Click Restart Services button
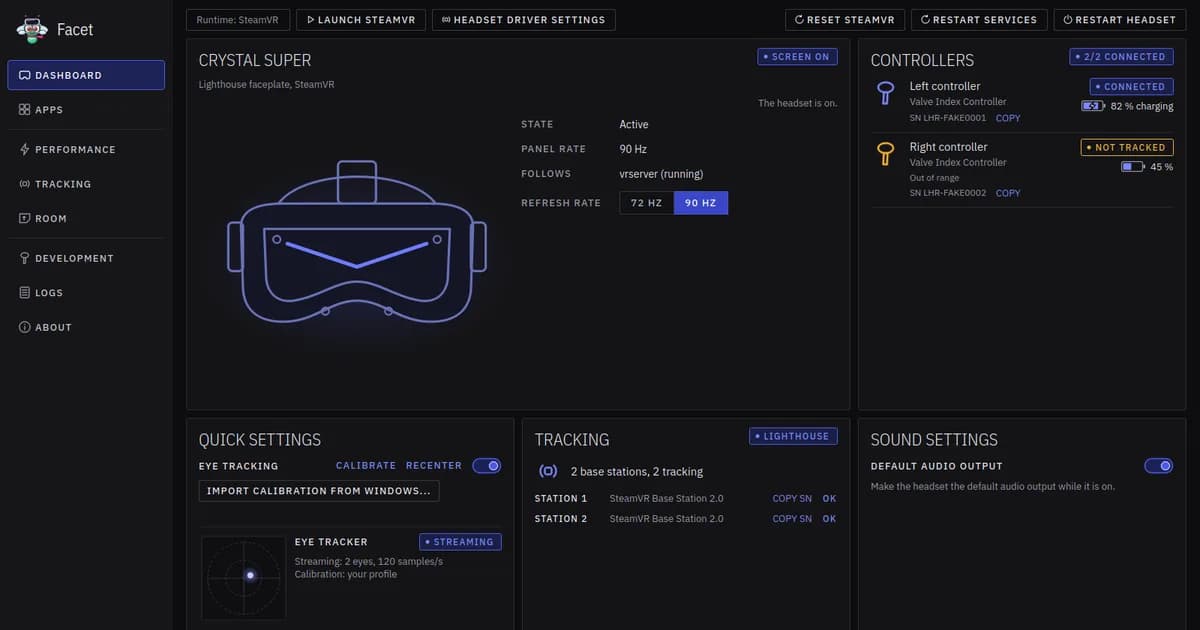This screenshot has height=630, width=1200. tap(980, 19)
